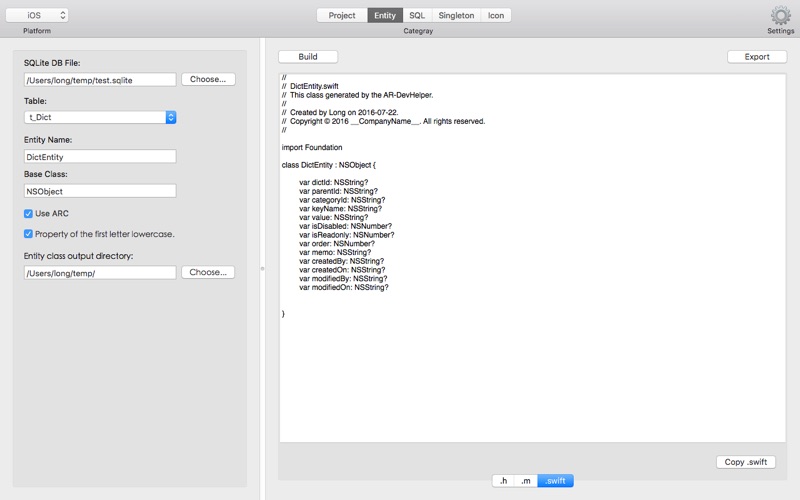The image size is (800, 500).
Task: Choose the SQLite DB file
Action: pos(208,79)
